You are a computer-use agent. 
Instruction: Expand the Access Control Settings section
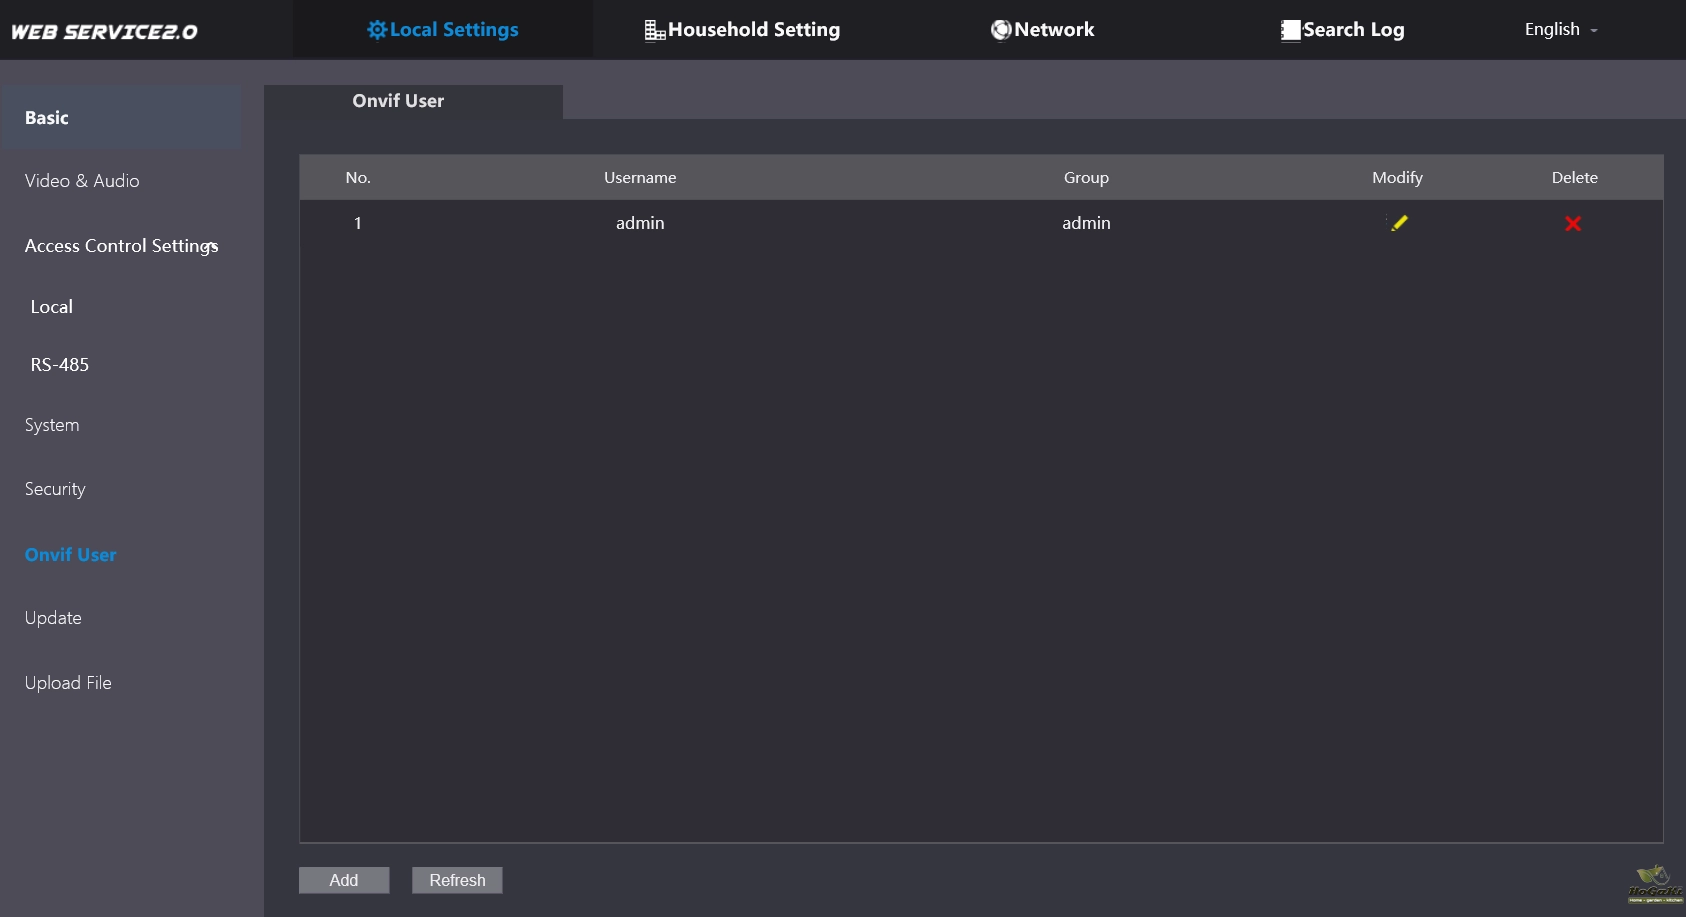pos(121,246)
